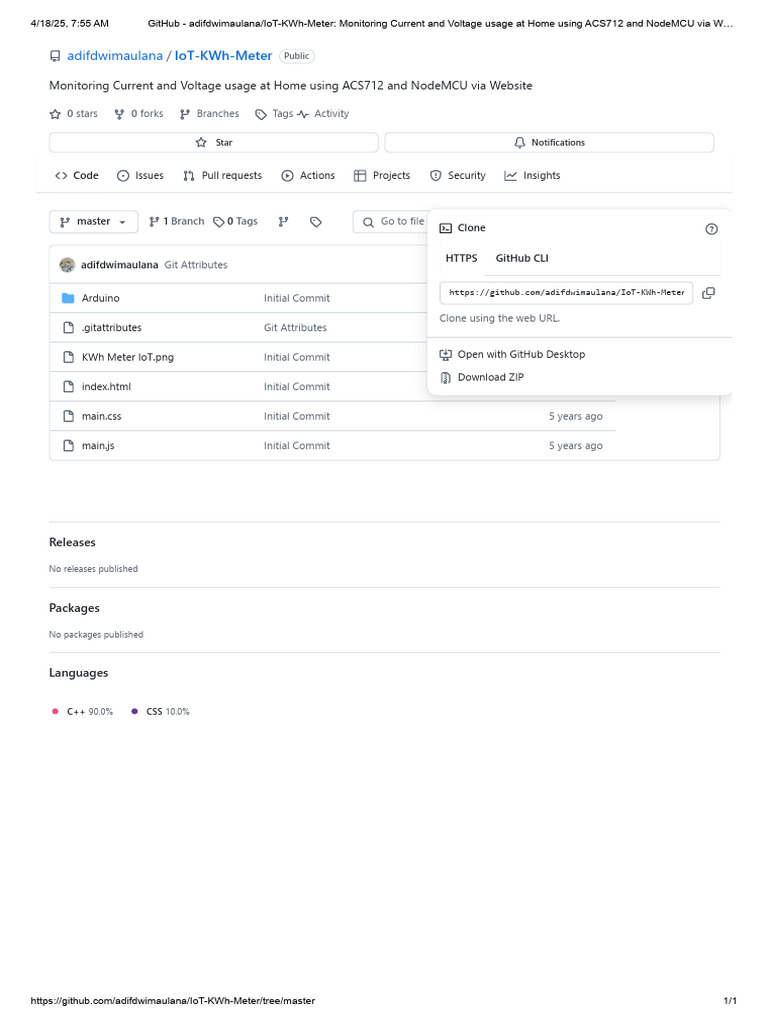Image resolution: width=768 pixels, height=1024 pixels.
Task: Switch to the Issues tab
Action: pos(140,176)
